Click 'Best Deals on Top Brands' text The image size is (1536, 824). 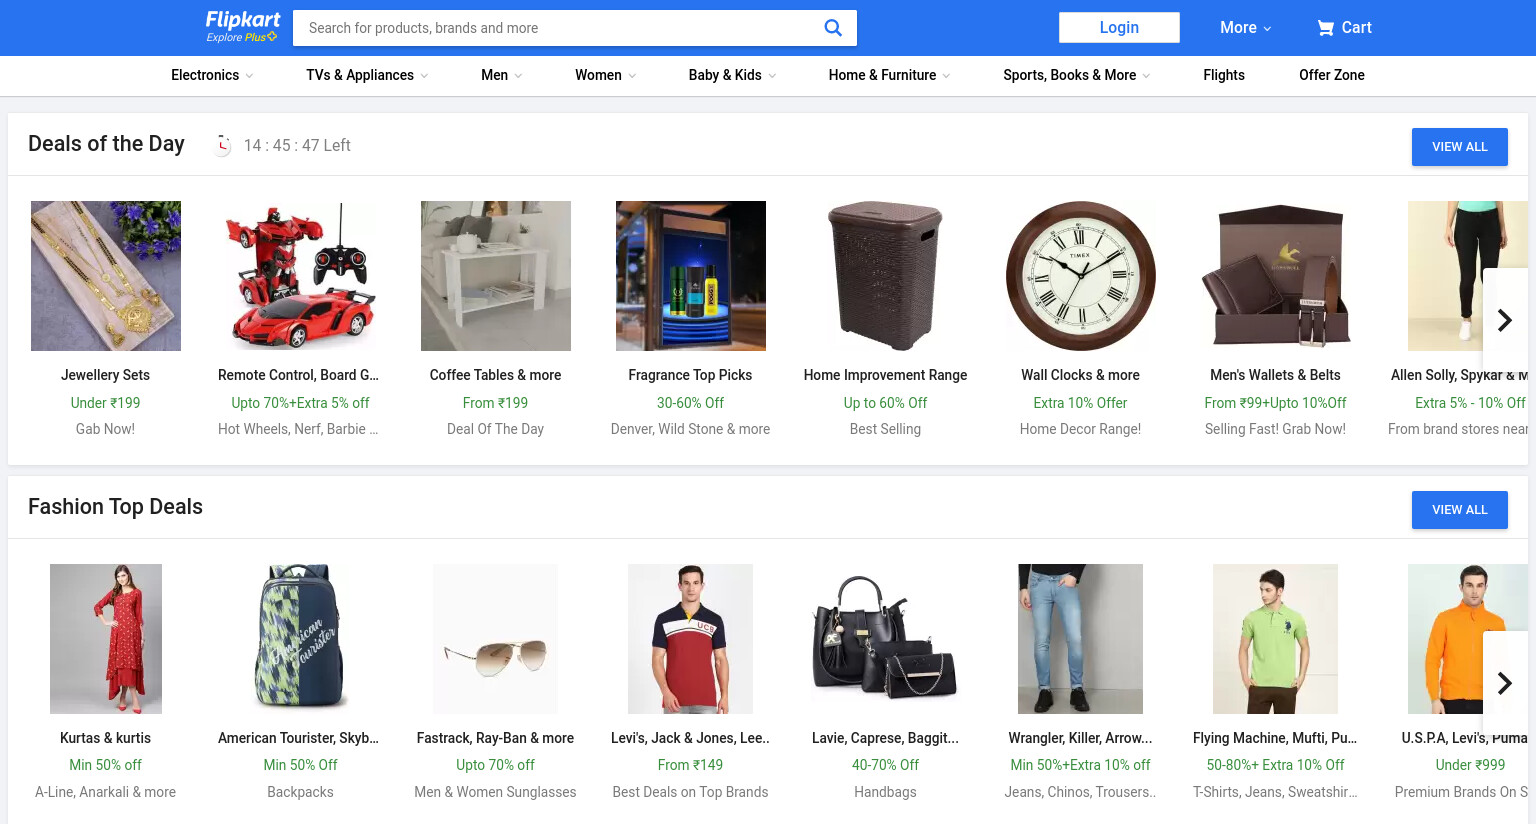point(691,792)
